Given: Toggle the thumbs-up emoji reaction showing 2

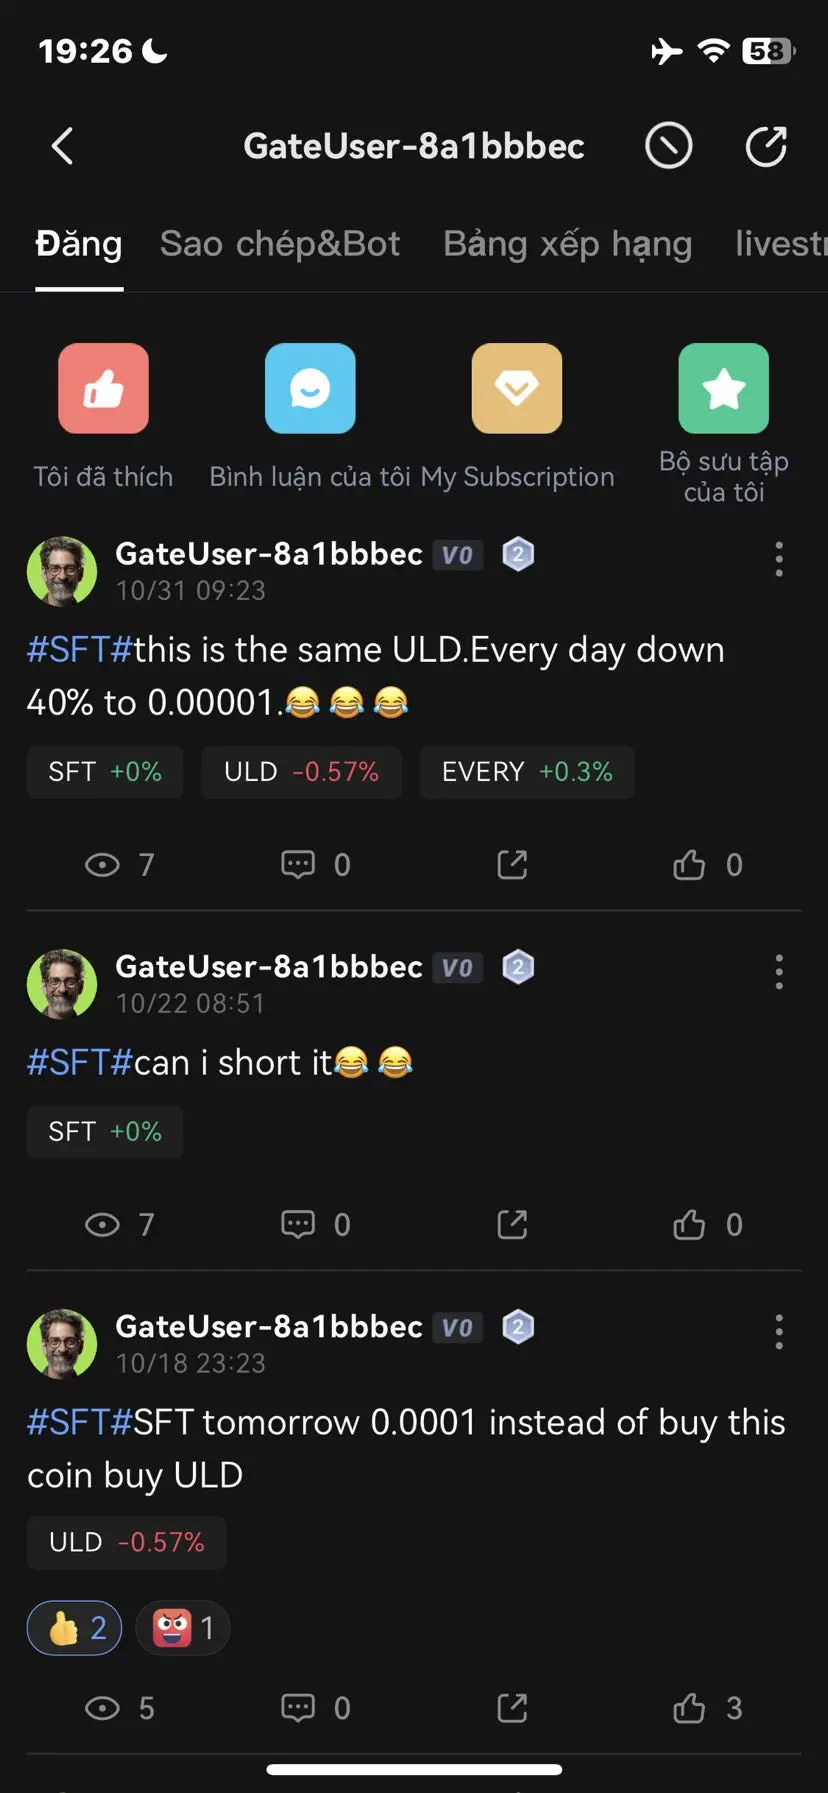Looking at the screenshot, I should coord(75,1628).
